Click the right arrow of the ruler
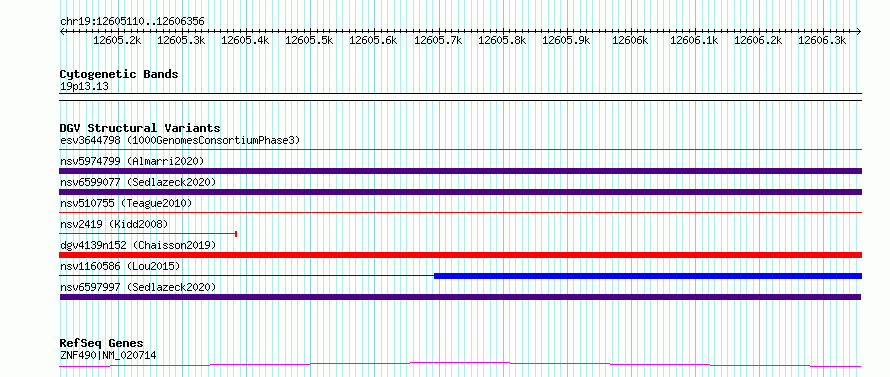Viewport: 890px width, 377px height. 859,31
